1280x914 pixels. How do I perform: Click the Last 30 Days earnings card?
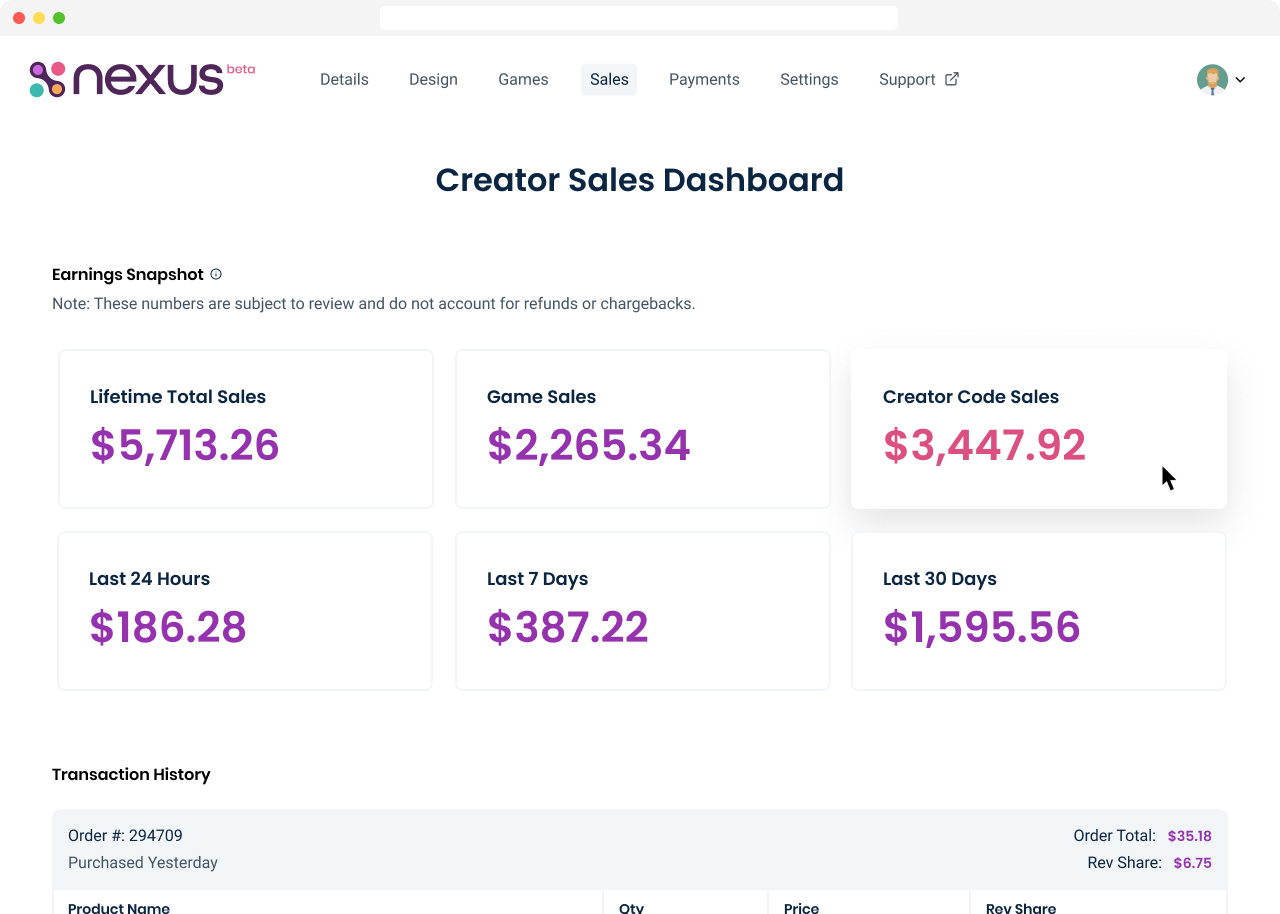[1038, 610]
